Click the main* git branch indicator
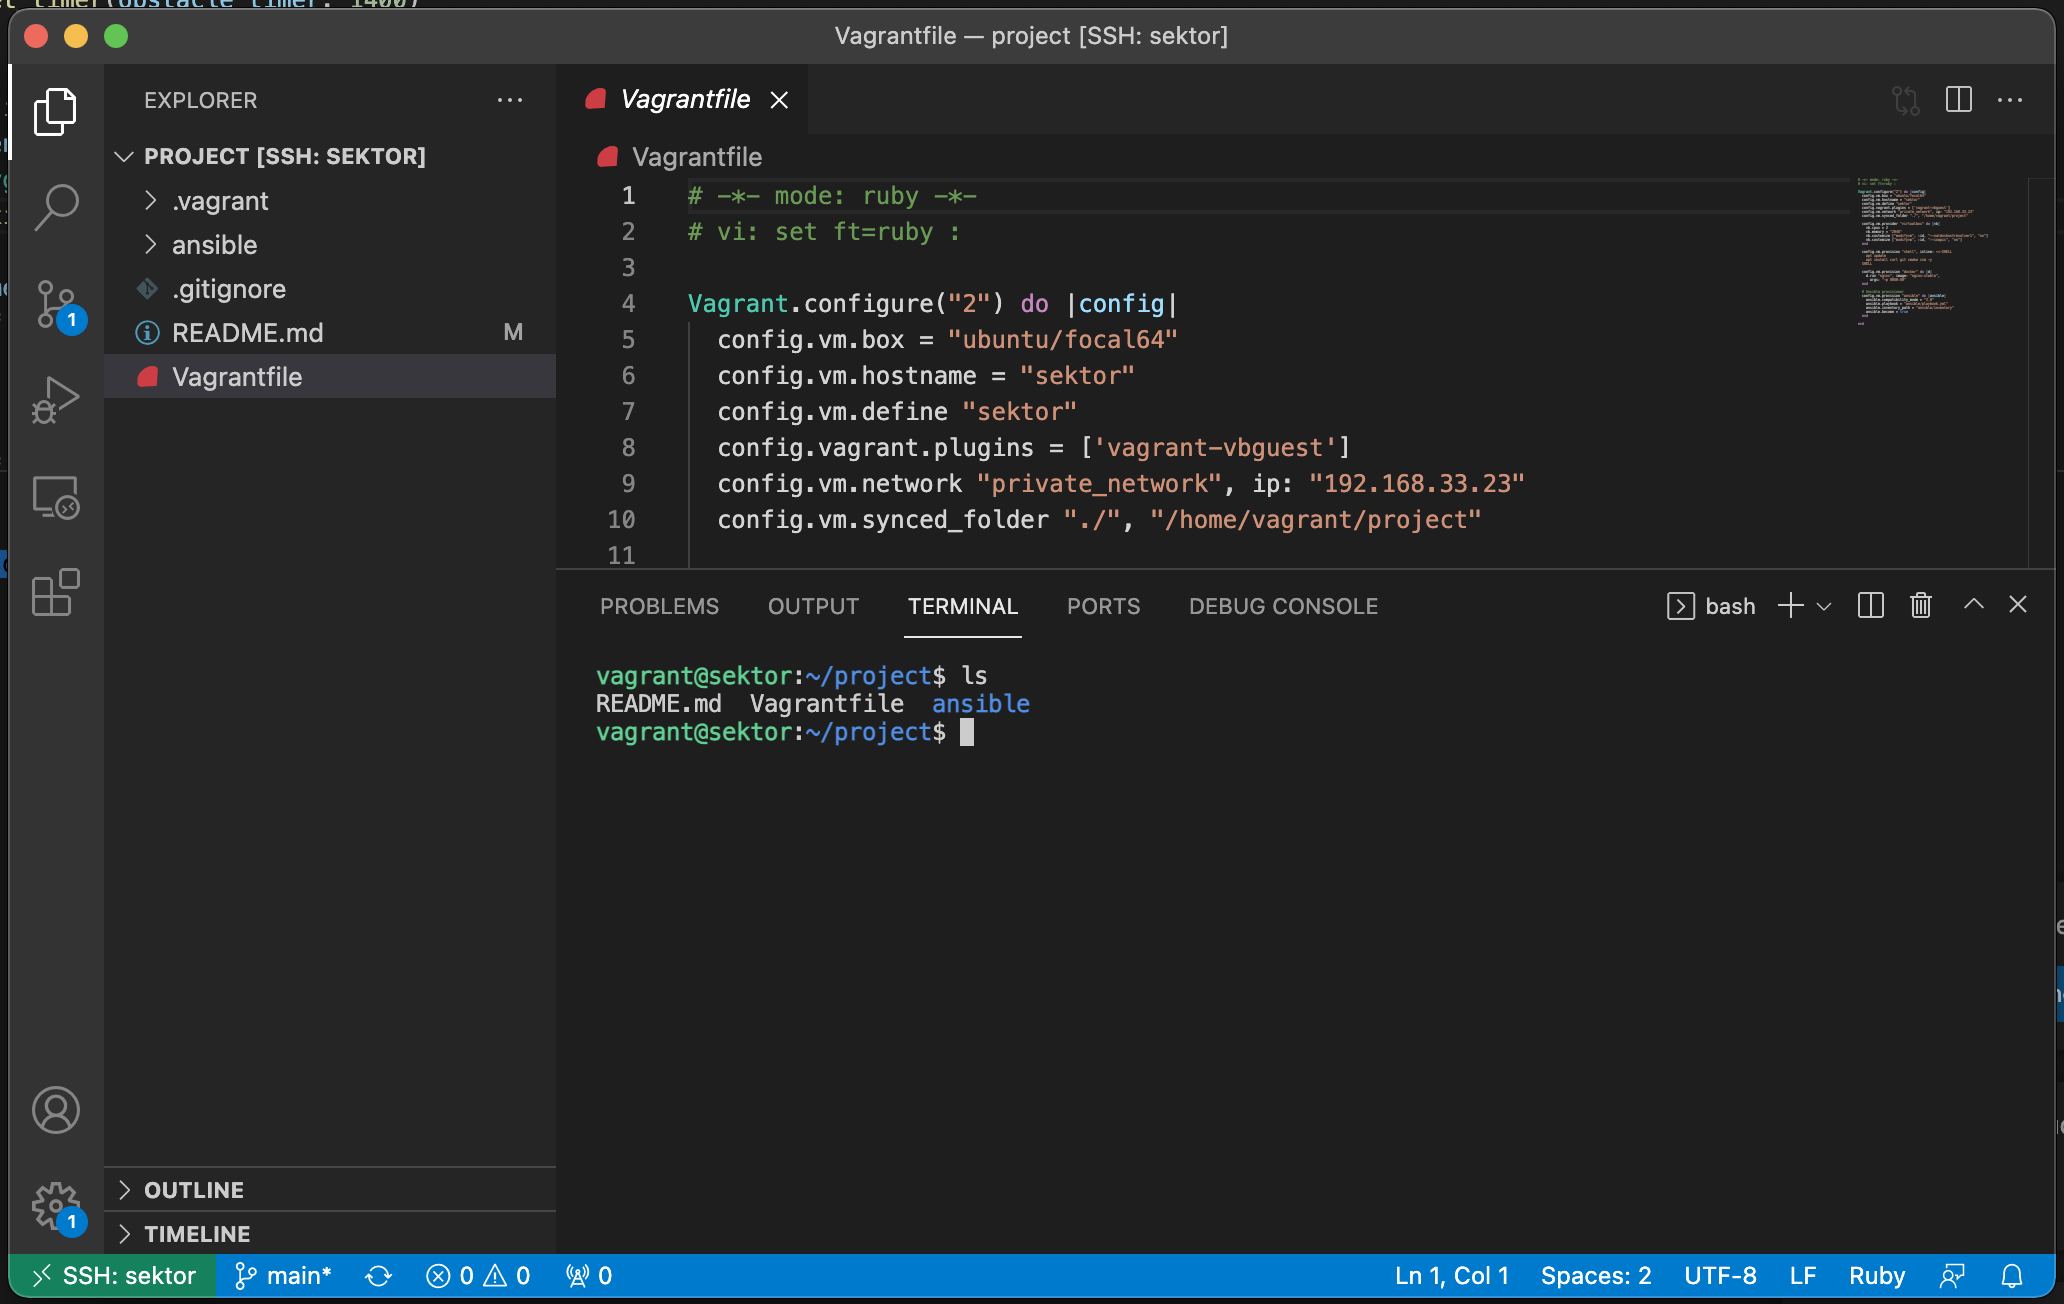Screen dimensions: 2064x1304 [283, 1276]
